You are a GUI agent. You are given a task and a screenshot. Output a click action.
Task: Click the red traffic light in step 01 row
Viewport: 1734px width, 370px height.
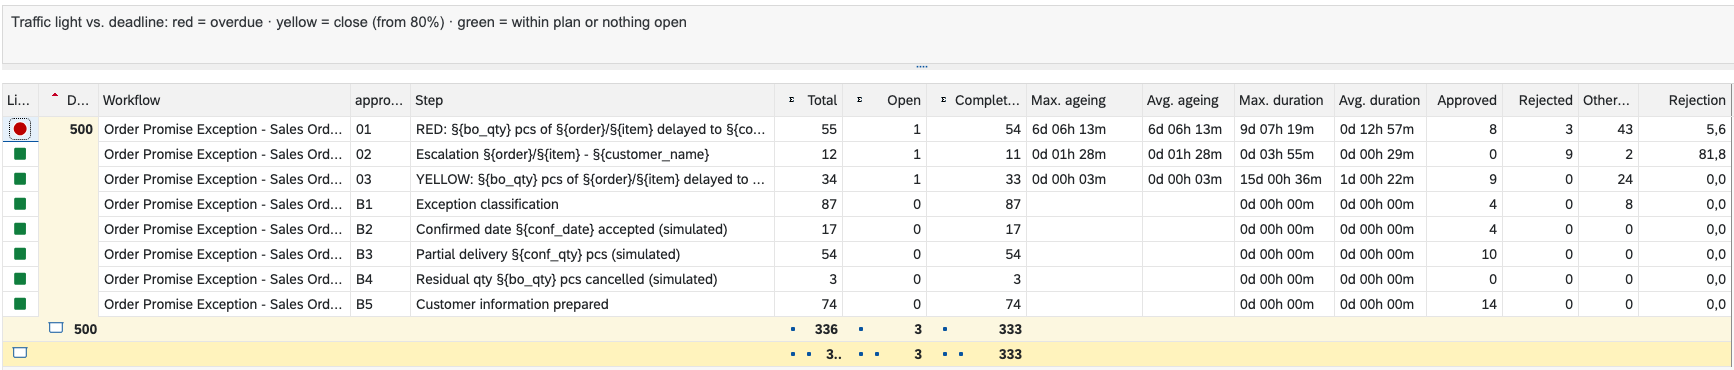[x=20, y=129]
